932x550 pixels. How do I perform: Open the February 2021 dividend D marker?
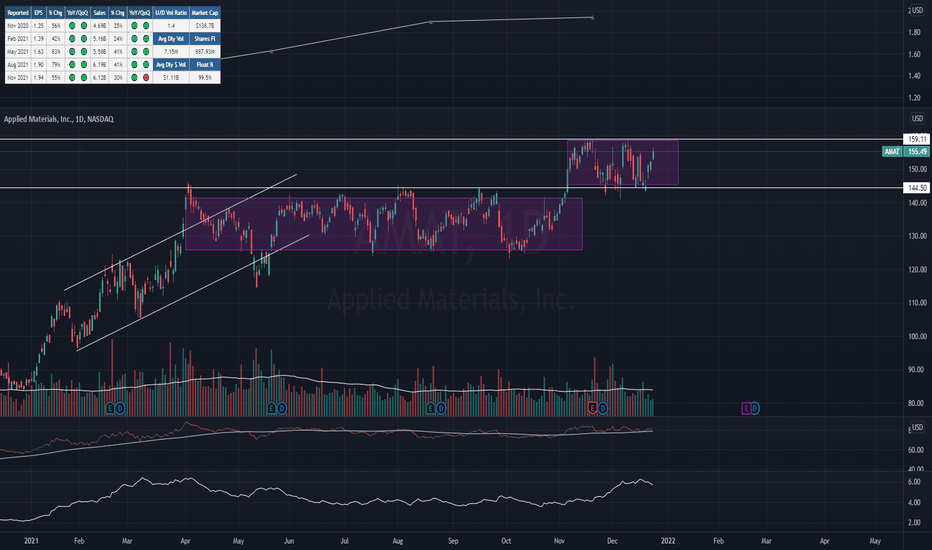120,408
